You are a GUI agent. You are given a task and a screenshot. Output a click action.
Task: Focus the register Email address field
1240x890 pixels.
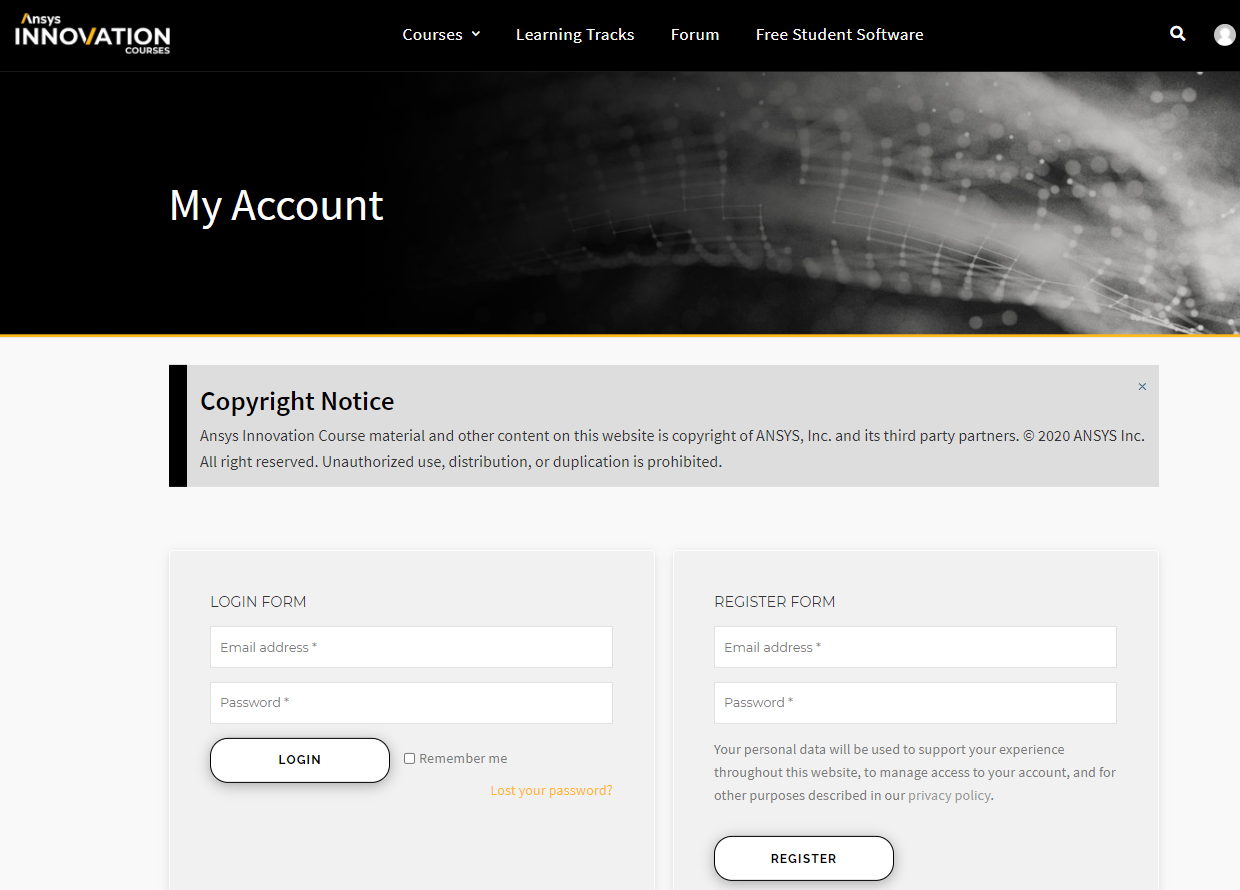click(915, 647)
